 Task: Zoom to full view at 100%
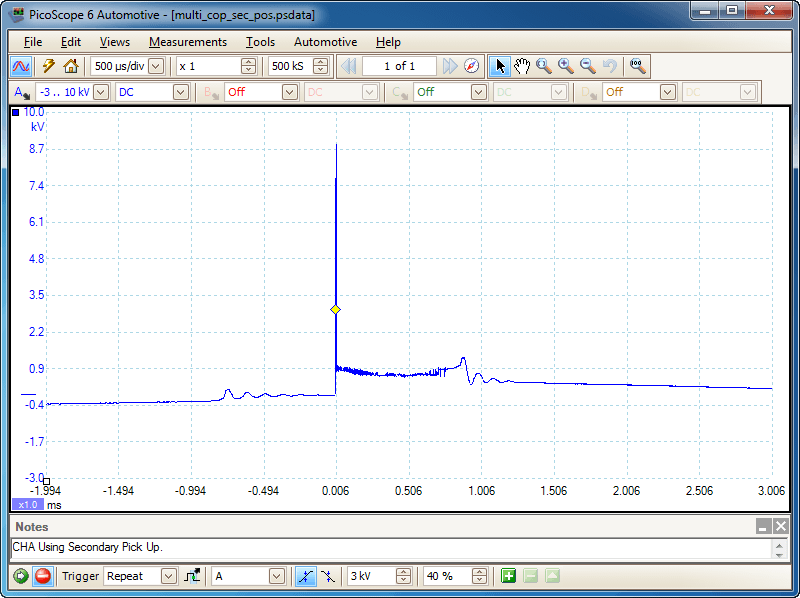coord(638,66)
